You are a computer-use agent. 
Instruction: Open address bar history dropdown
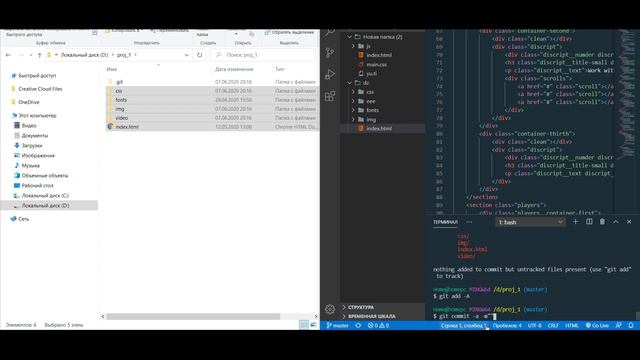point(187,55)
